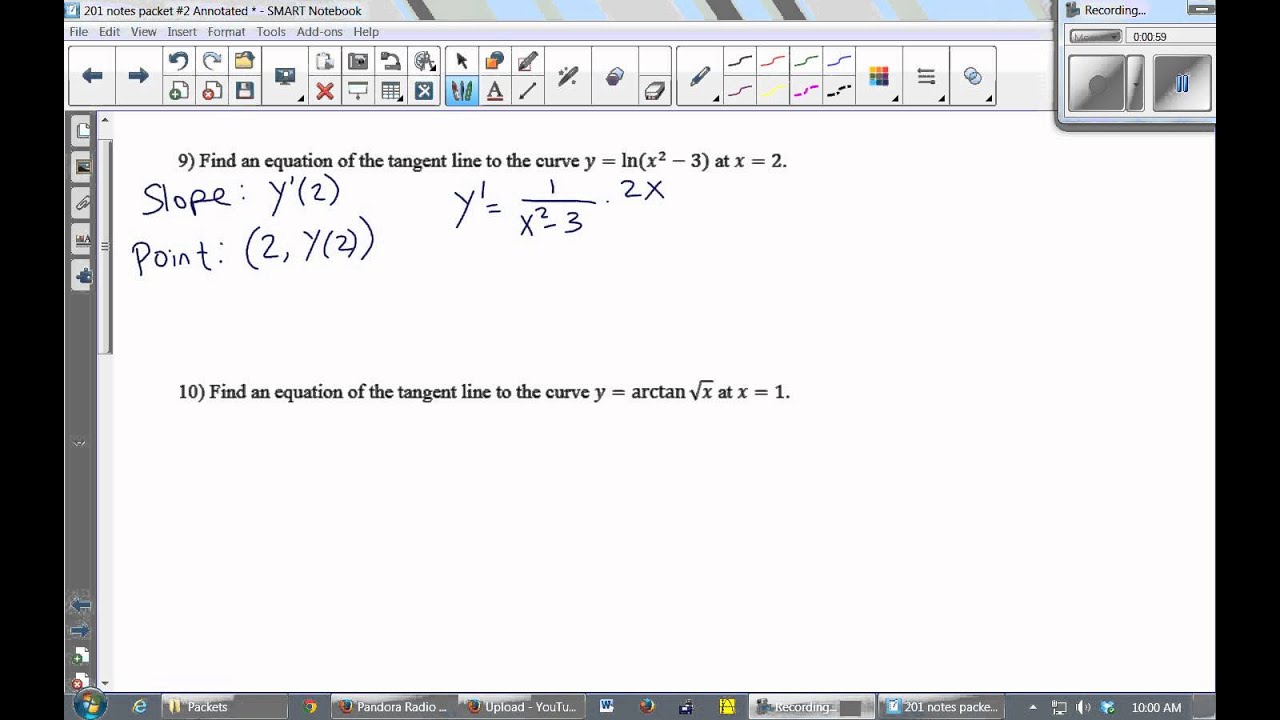Choose the black dashed line style
The height and width of the screenshot is (720, 1280).
tap(839, 91)
